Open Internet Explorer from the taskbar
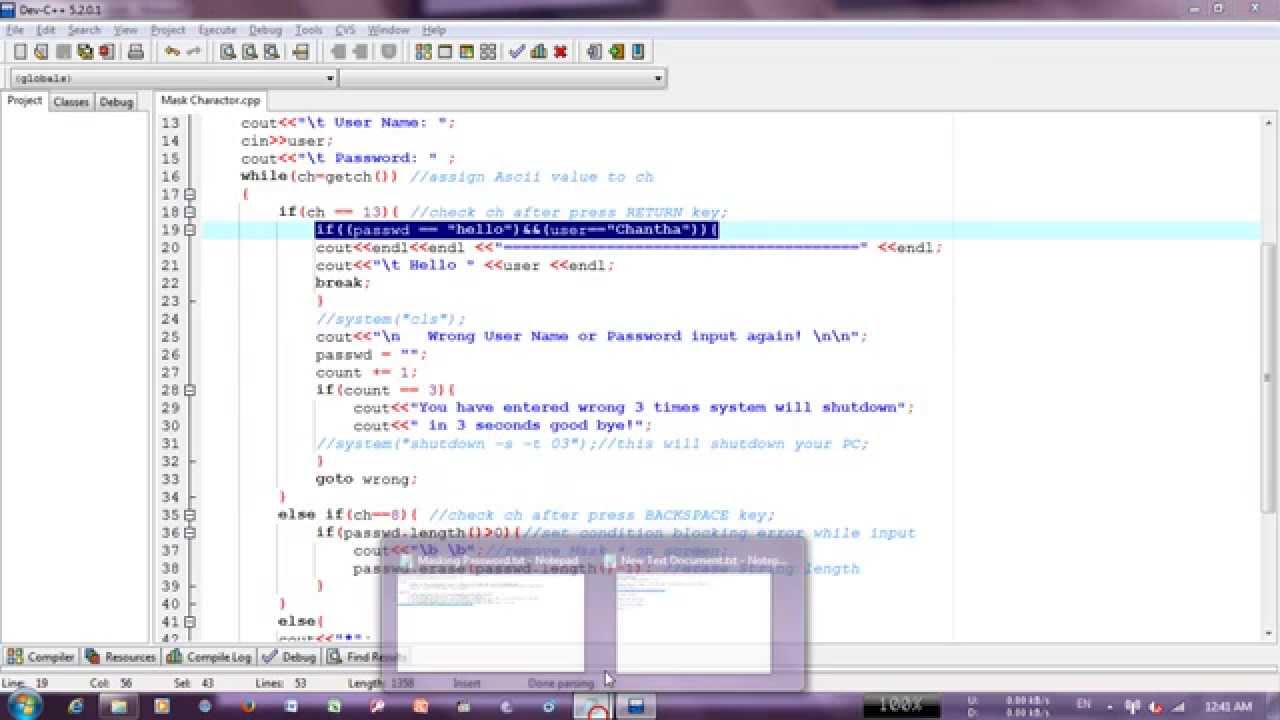The width and height of the screenshot is (1280, 720). 76,706
